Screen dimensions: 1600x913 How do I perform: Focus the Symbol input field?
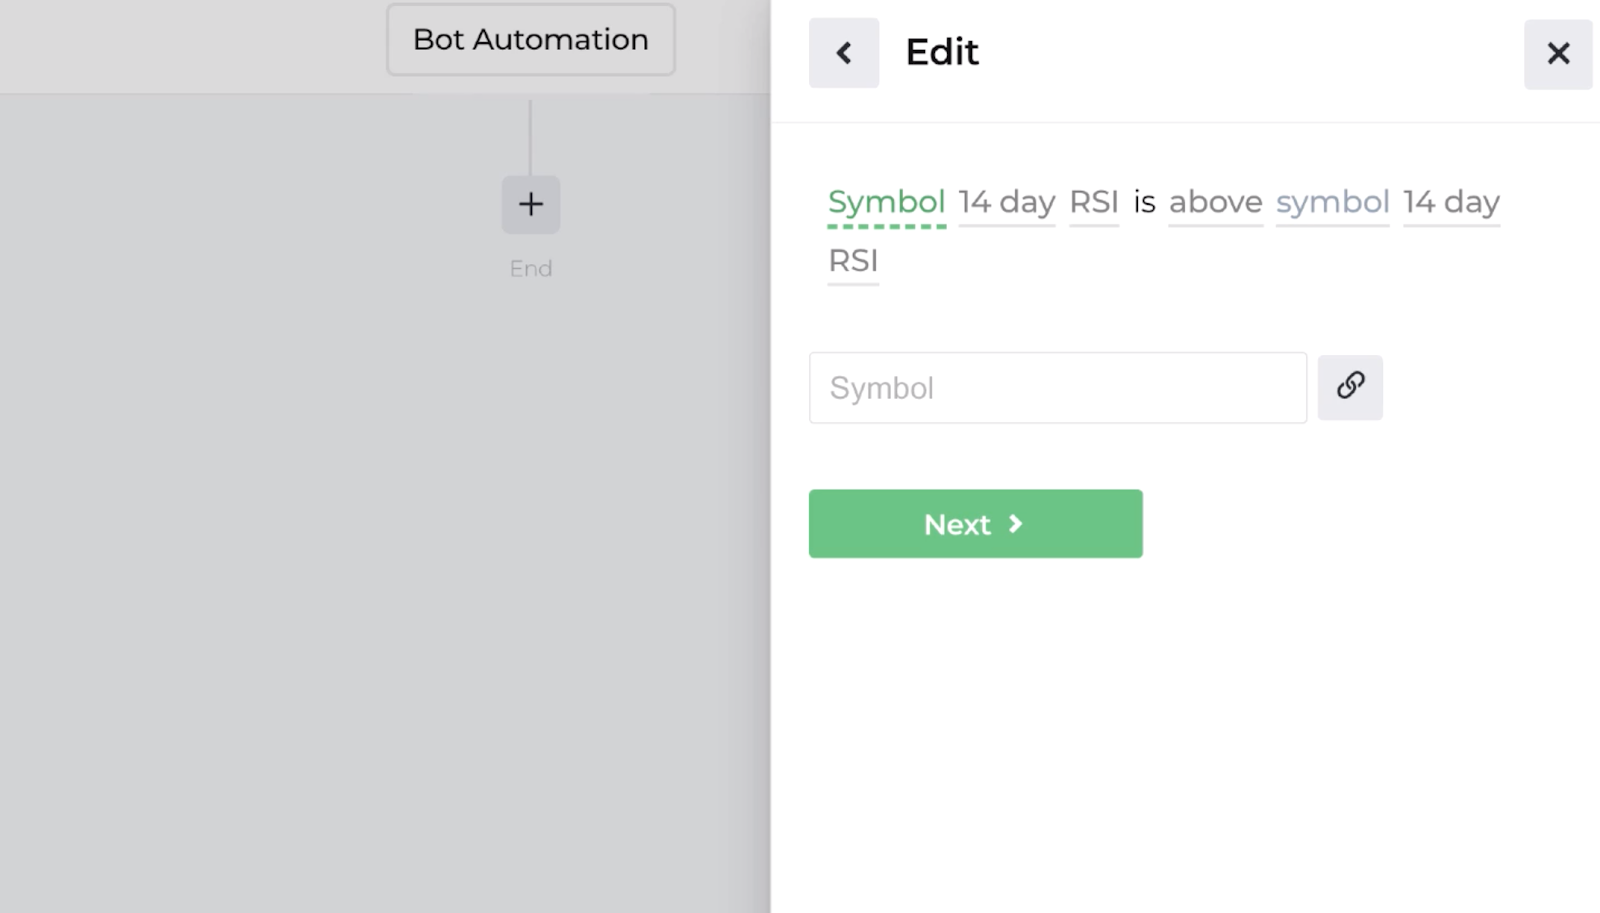1058,388
